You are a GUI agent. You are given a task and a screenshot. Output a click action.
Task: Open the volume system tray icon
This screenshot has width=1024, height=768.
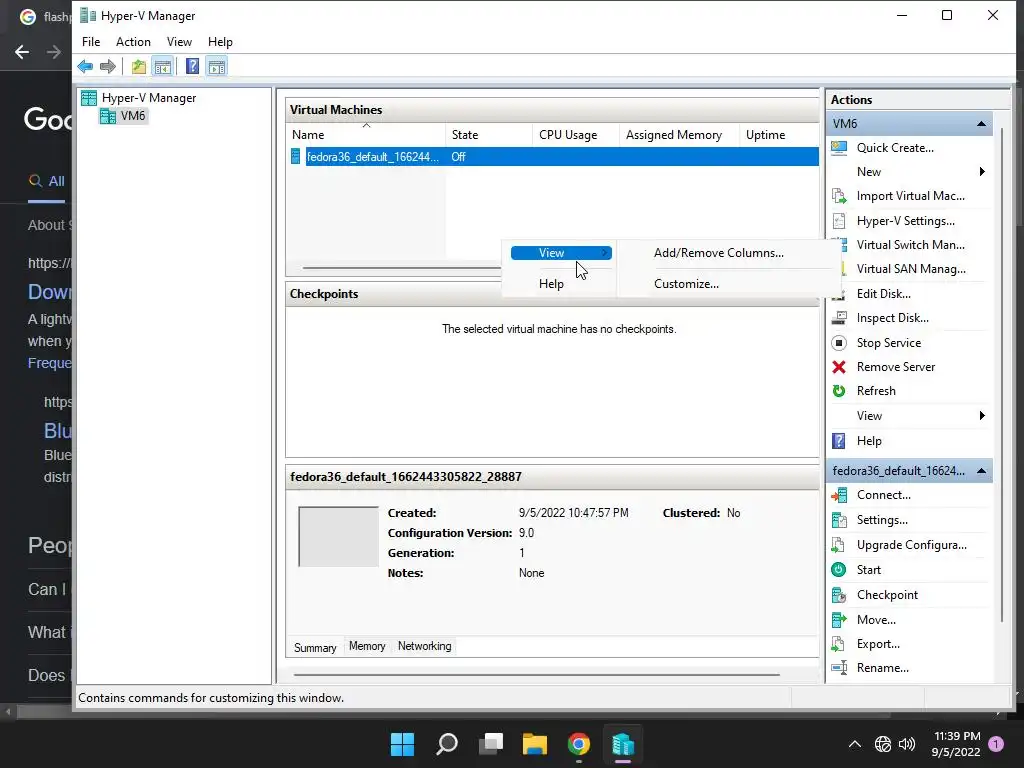906,744
